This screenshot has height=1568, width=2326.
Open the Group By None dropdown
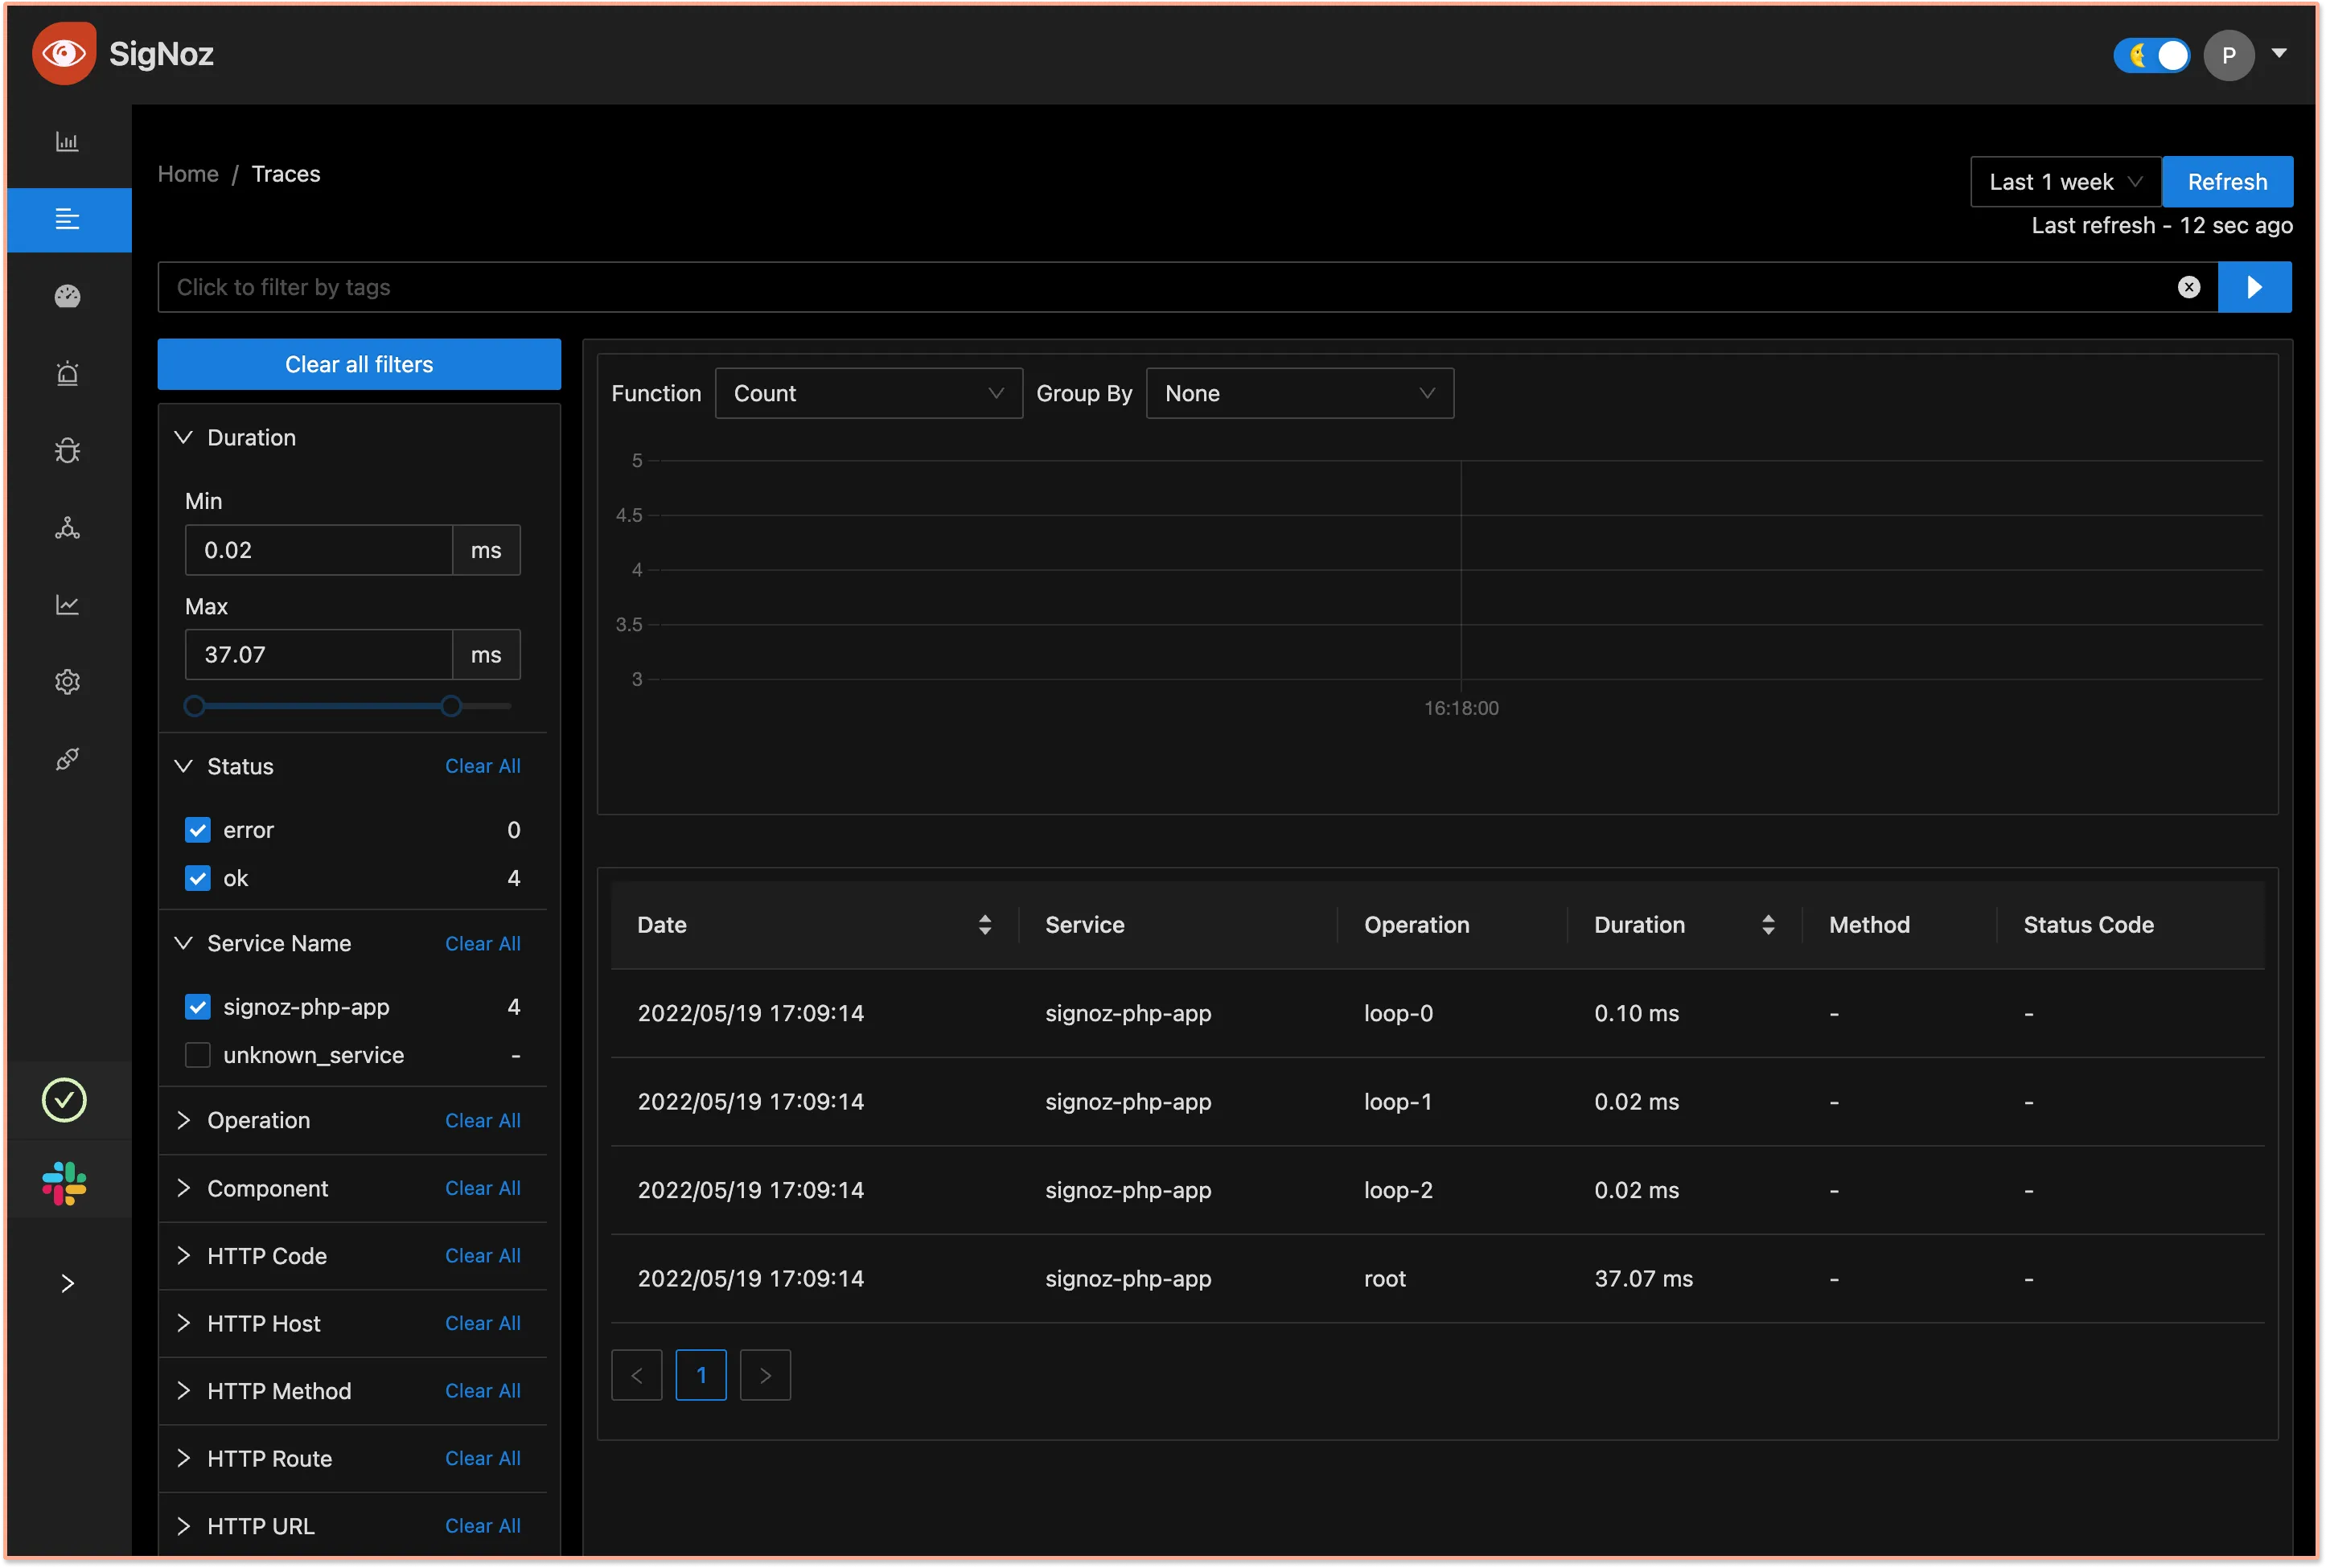1299,393
